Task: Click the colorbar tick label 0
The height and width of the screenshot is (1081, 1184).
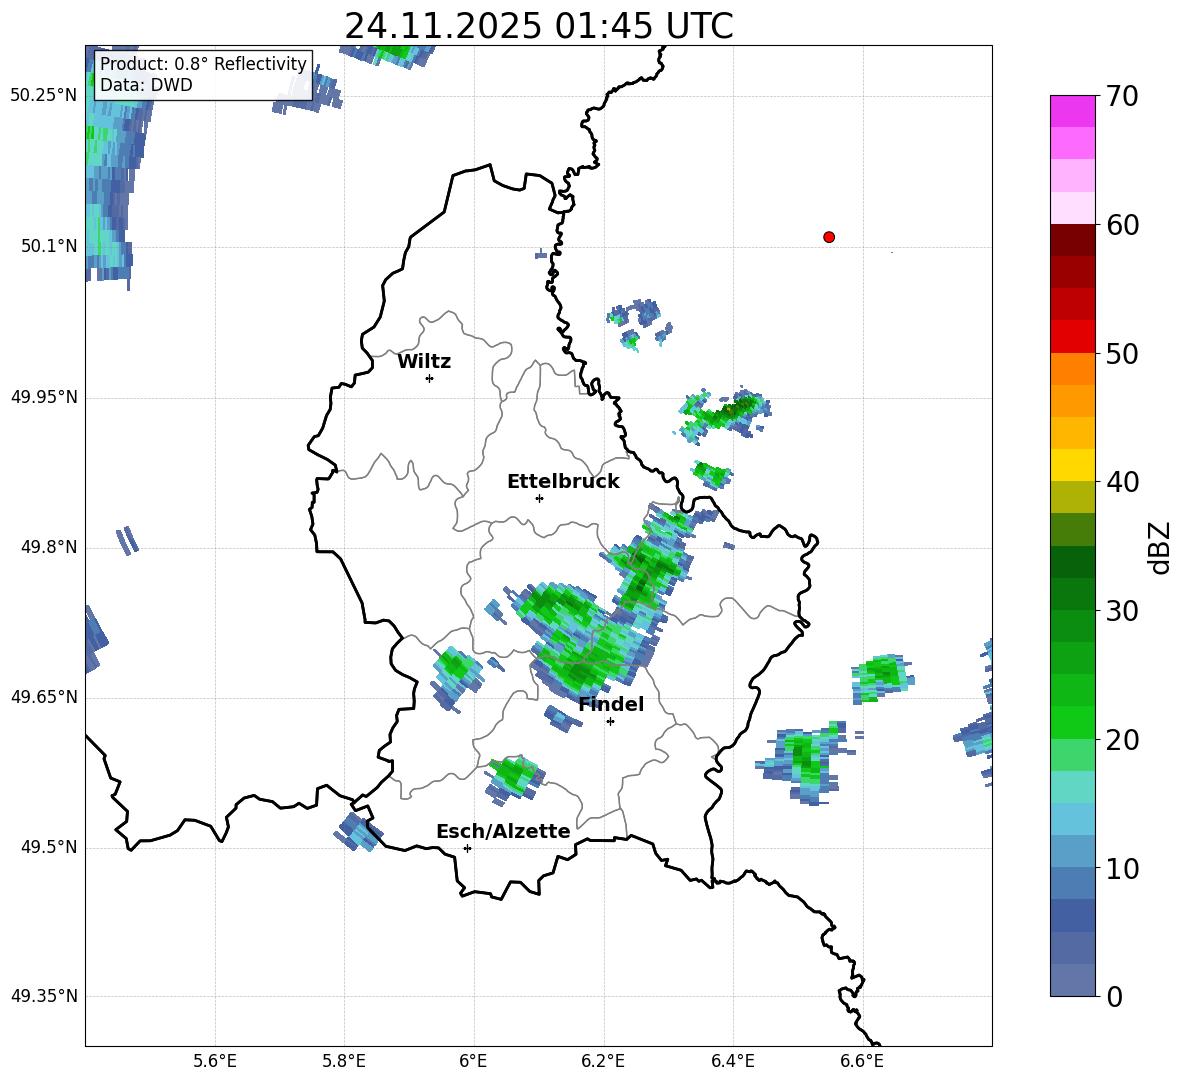Action: point(1114,996)
